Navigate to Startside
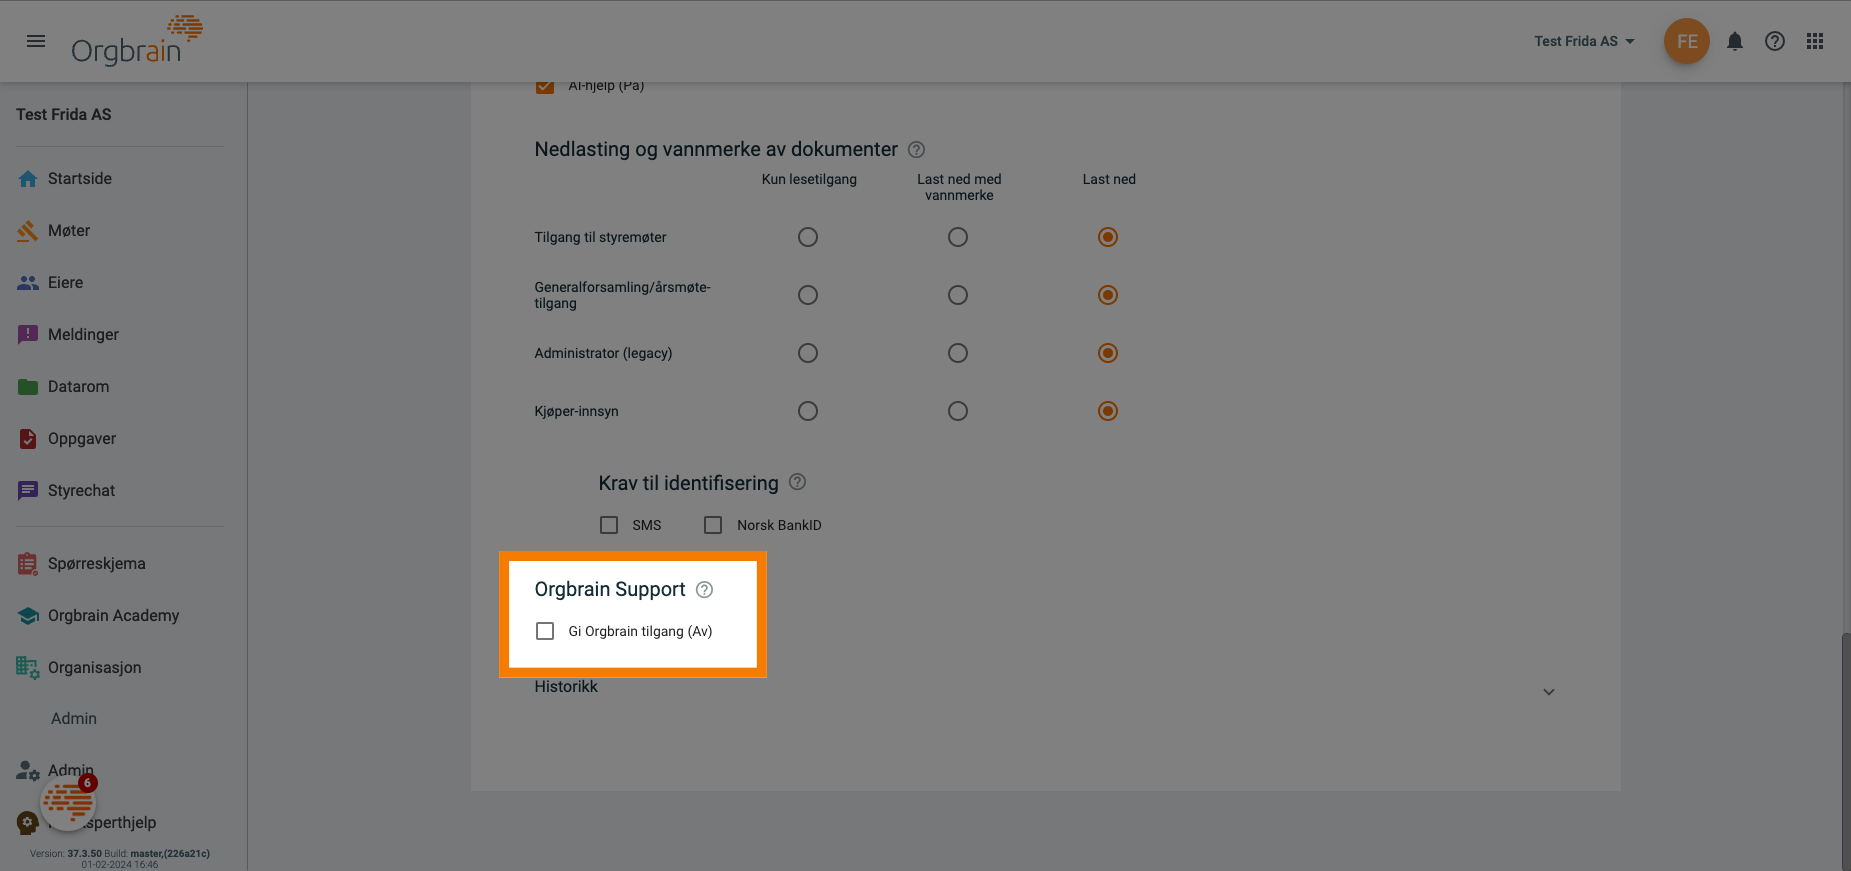This screenshot has height=871, width=1851. (79, 178)
